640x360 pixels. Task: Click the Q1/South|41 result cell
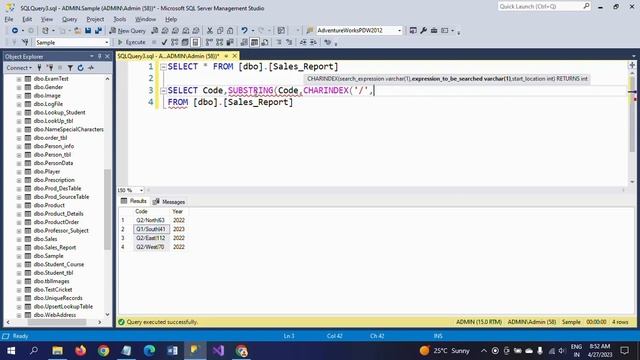[151, 229]
